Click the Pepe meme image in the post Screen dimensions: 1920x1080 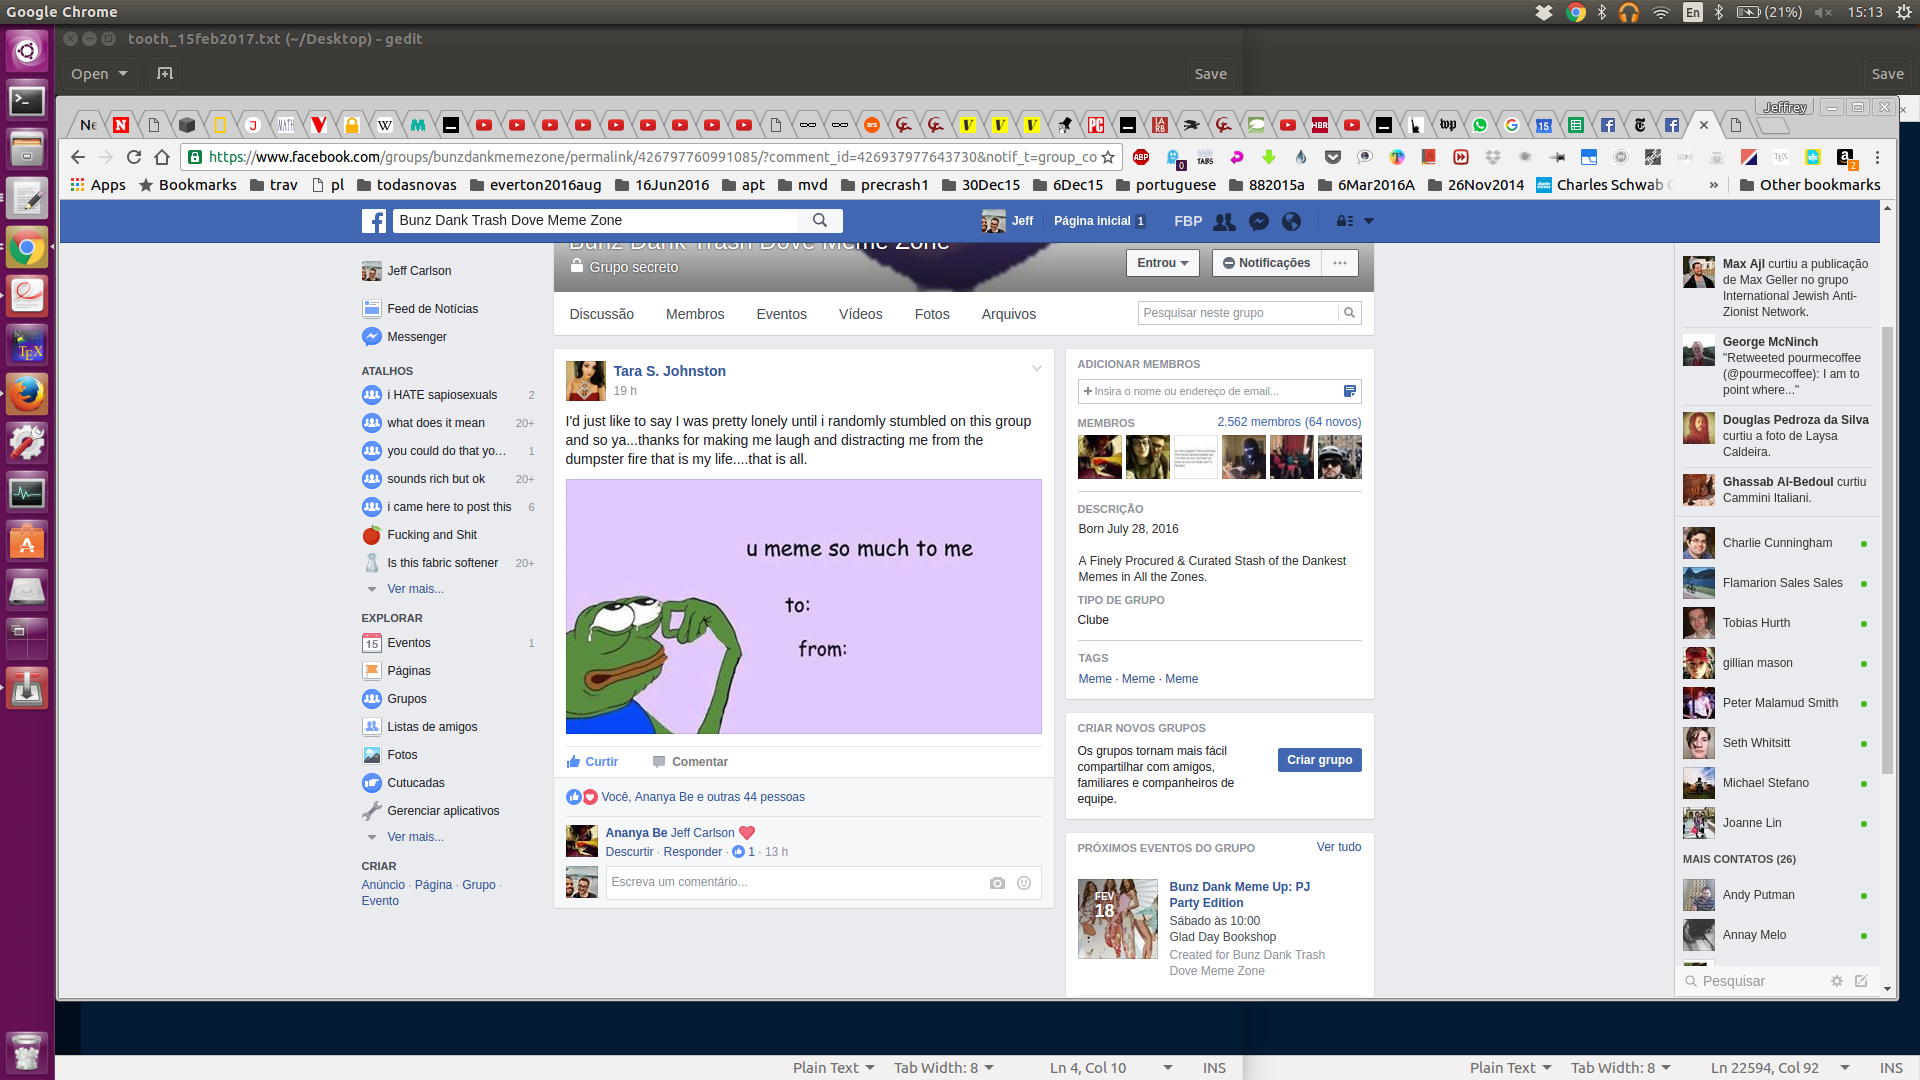pyautogui.click(x=804, y=607)
